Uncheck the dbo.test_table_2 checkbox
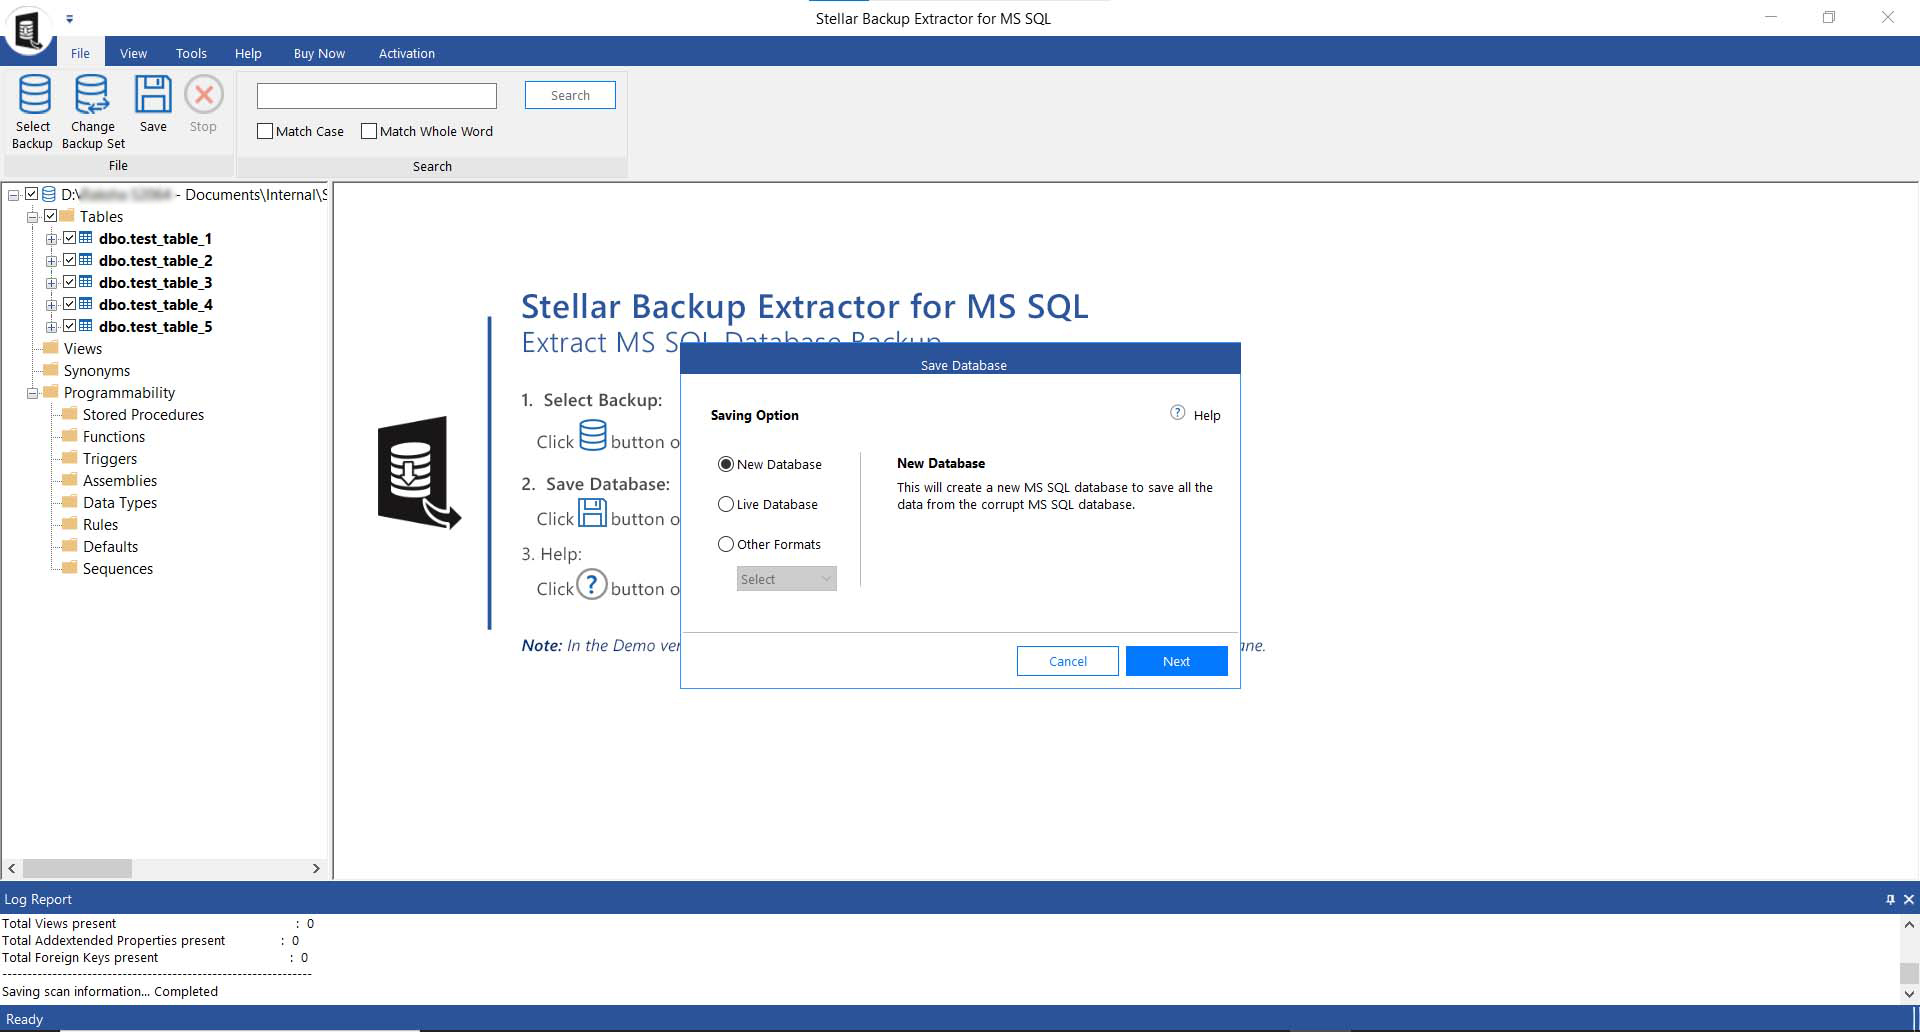The height and width of the screenshot is (1032, 1920). (x=69, y=260)
